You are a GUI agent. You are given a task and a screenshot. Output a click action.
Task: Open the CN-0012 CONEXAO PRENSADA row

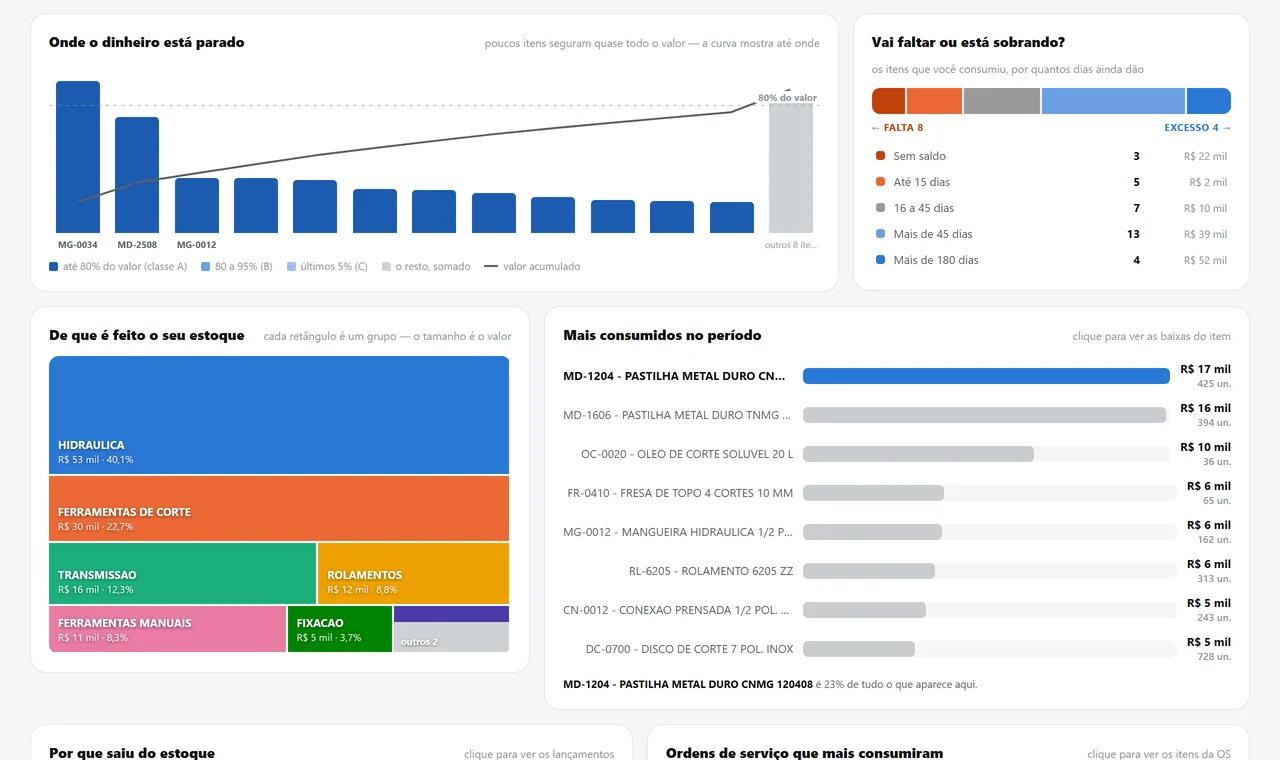pos(897,610)
